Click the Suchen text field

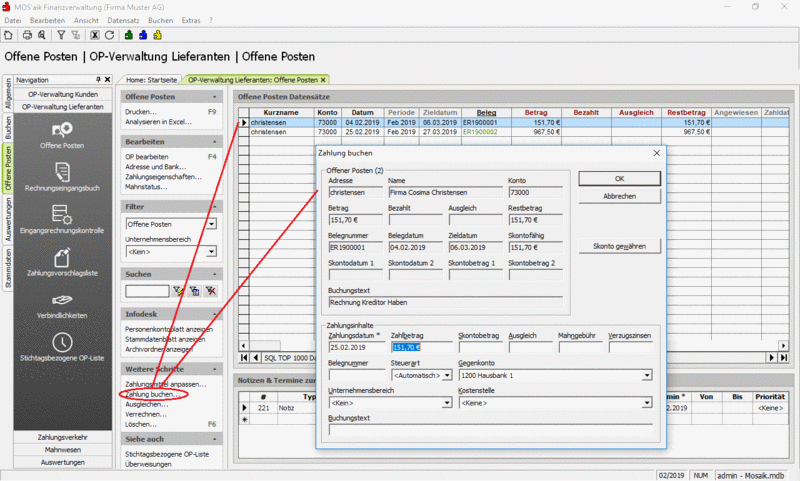tap(147, 291)
